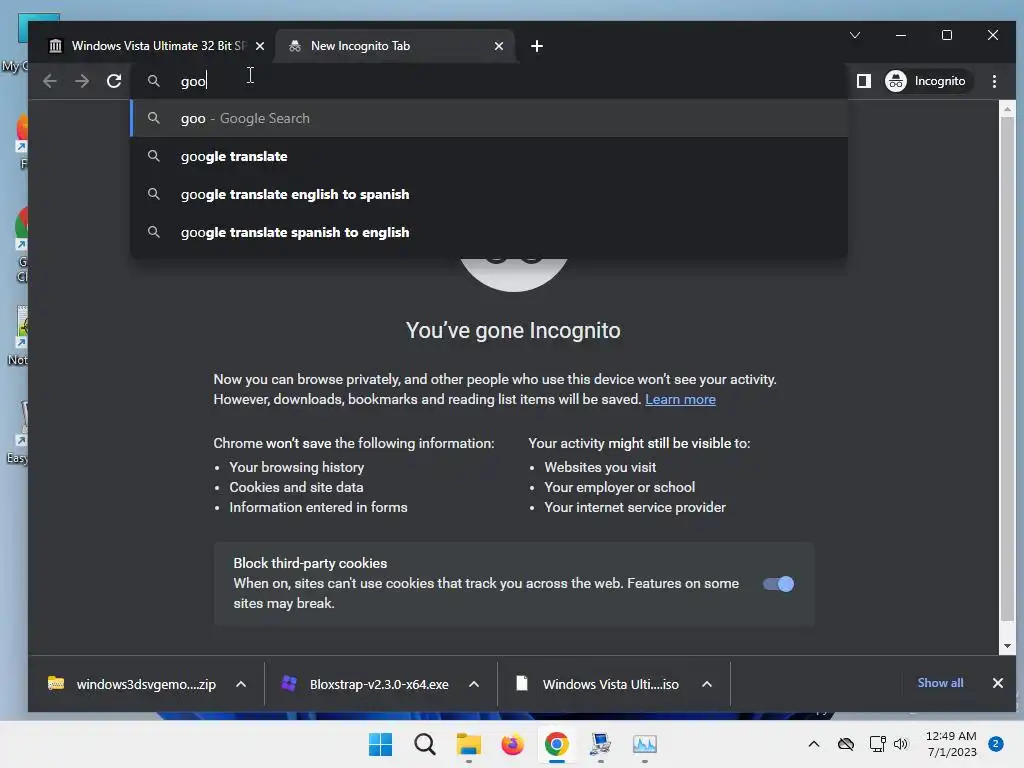The image size is (1024, 768).
Task: Open the taskbar graph monitor app icon
Action: (645, 744)
